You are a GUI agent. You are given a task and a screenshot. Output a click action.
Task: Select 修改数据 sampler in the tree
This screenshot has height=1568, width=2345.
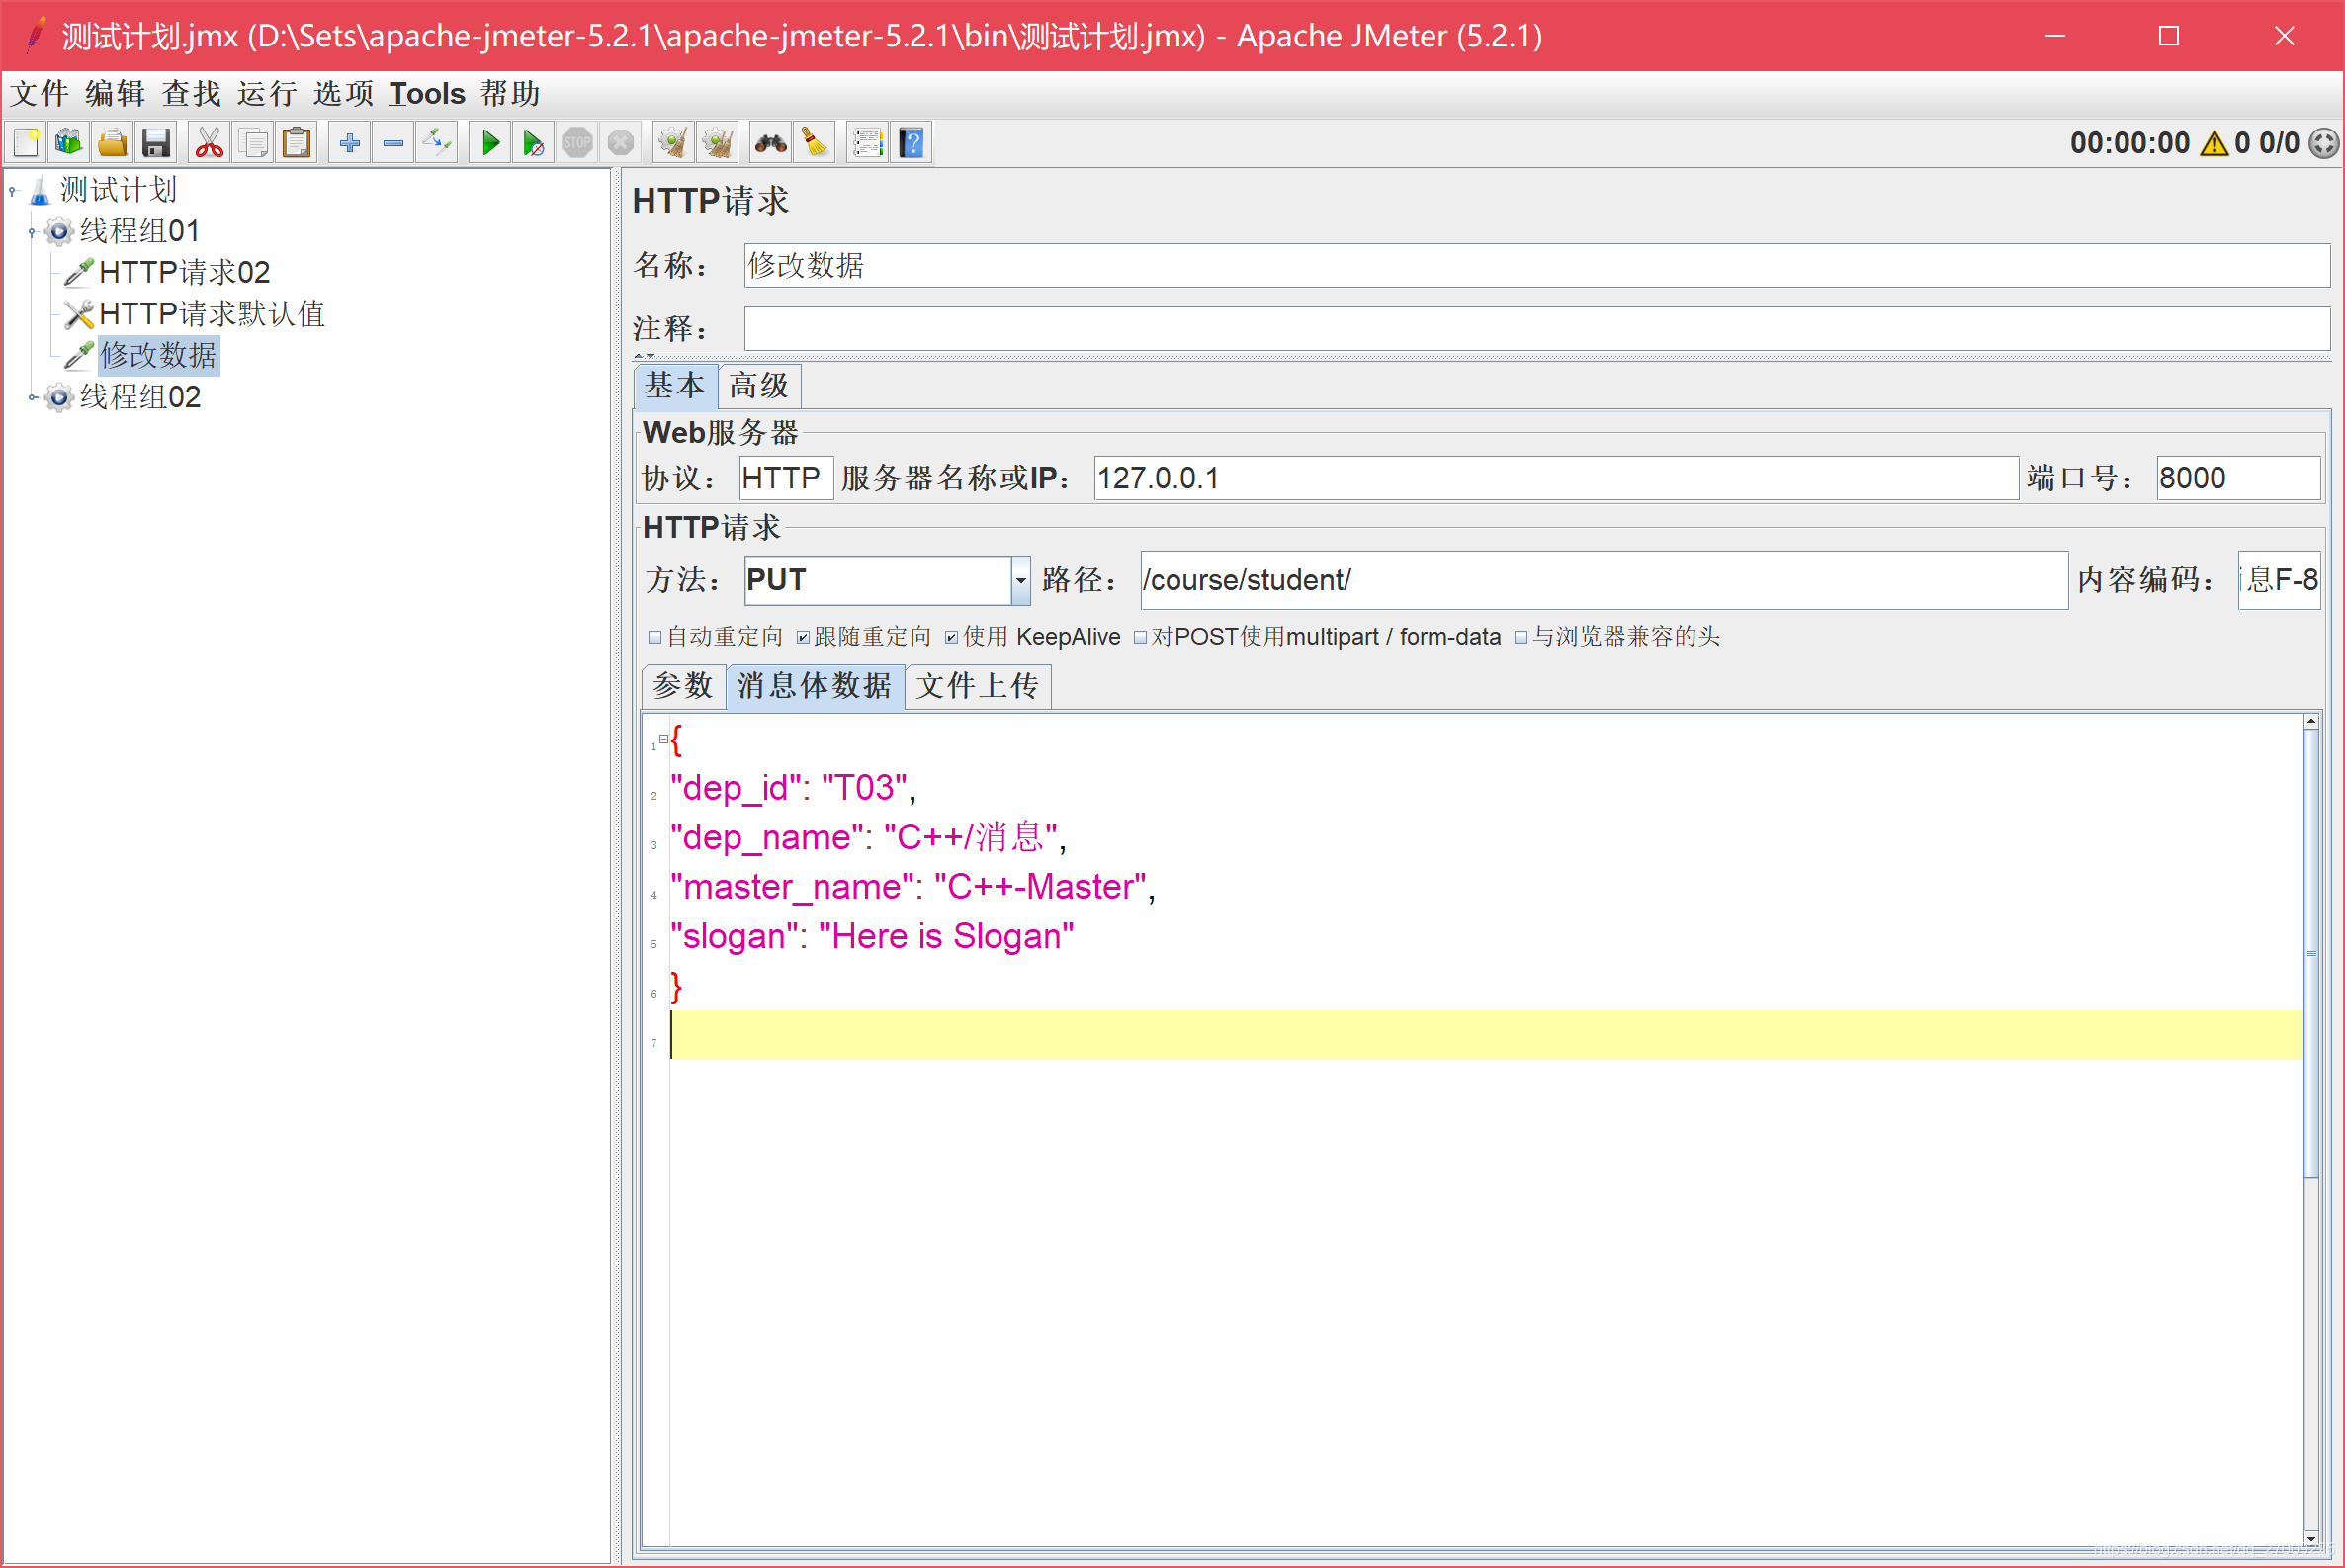pos(158,356)
